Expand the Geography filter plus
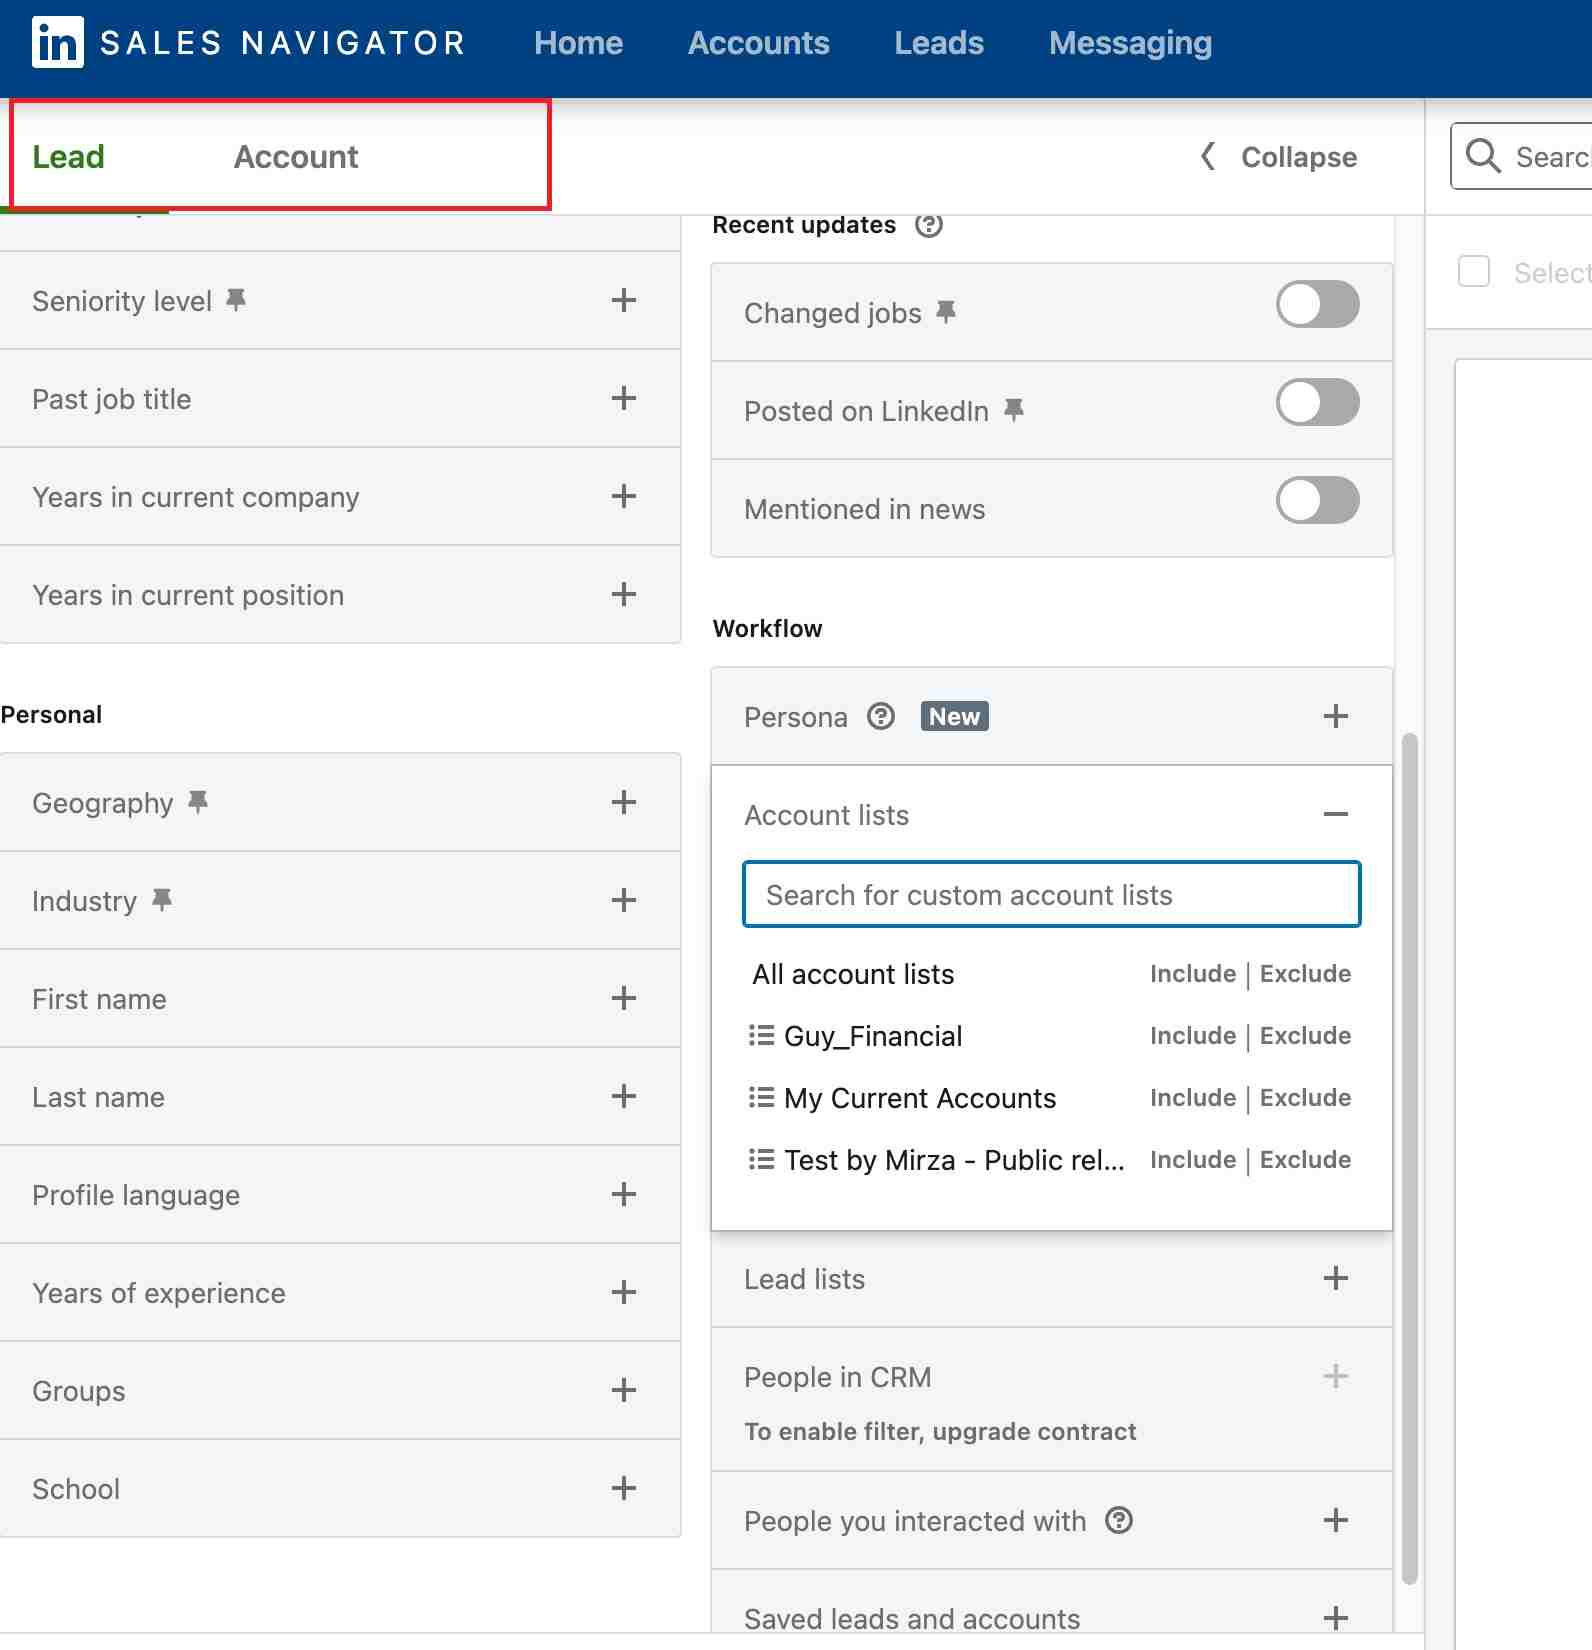This screenshot has width=1592, height=1650. [624, 802]
